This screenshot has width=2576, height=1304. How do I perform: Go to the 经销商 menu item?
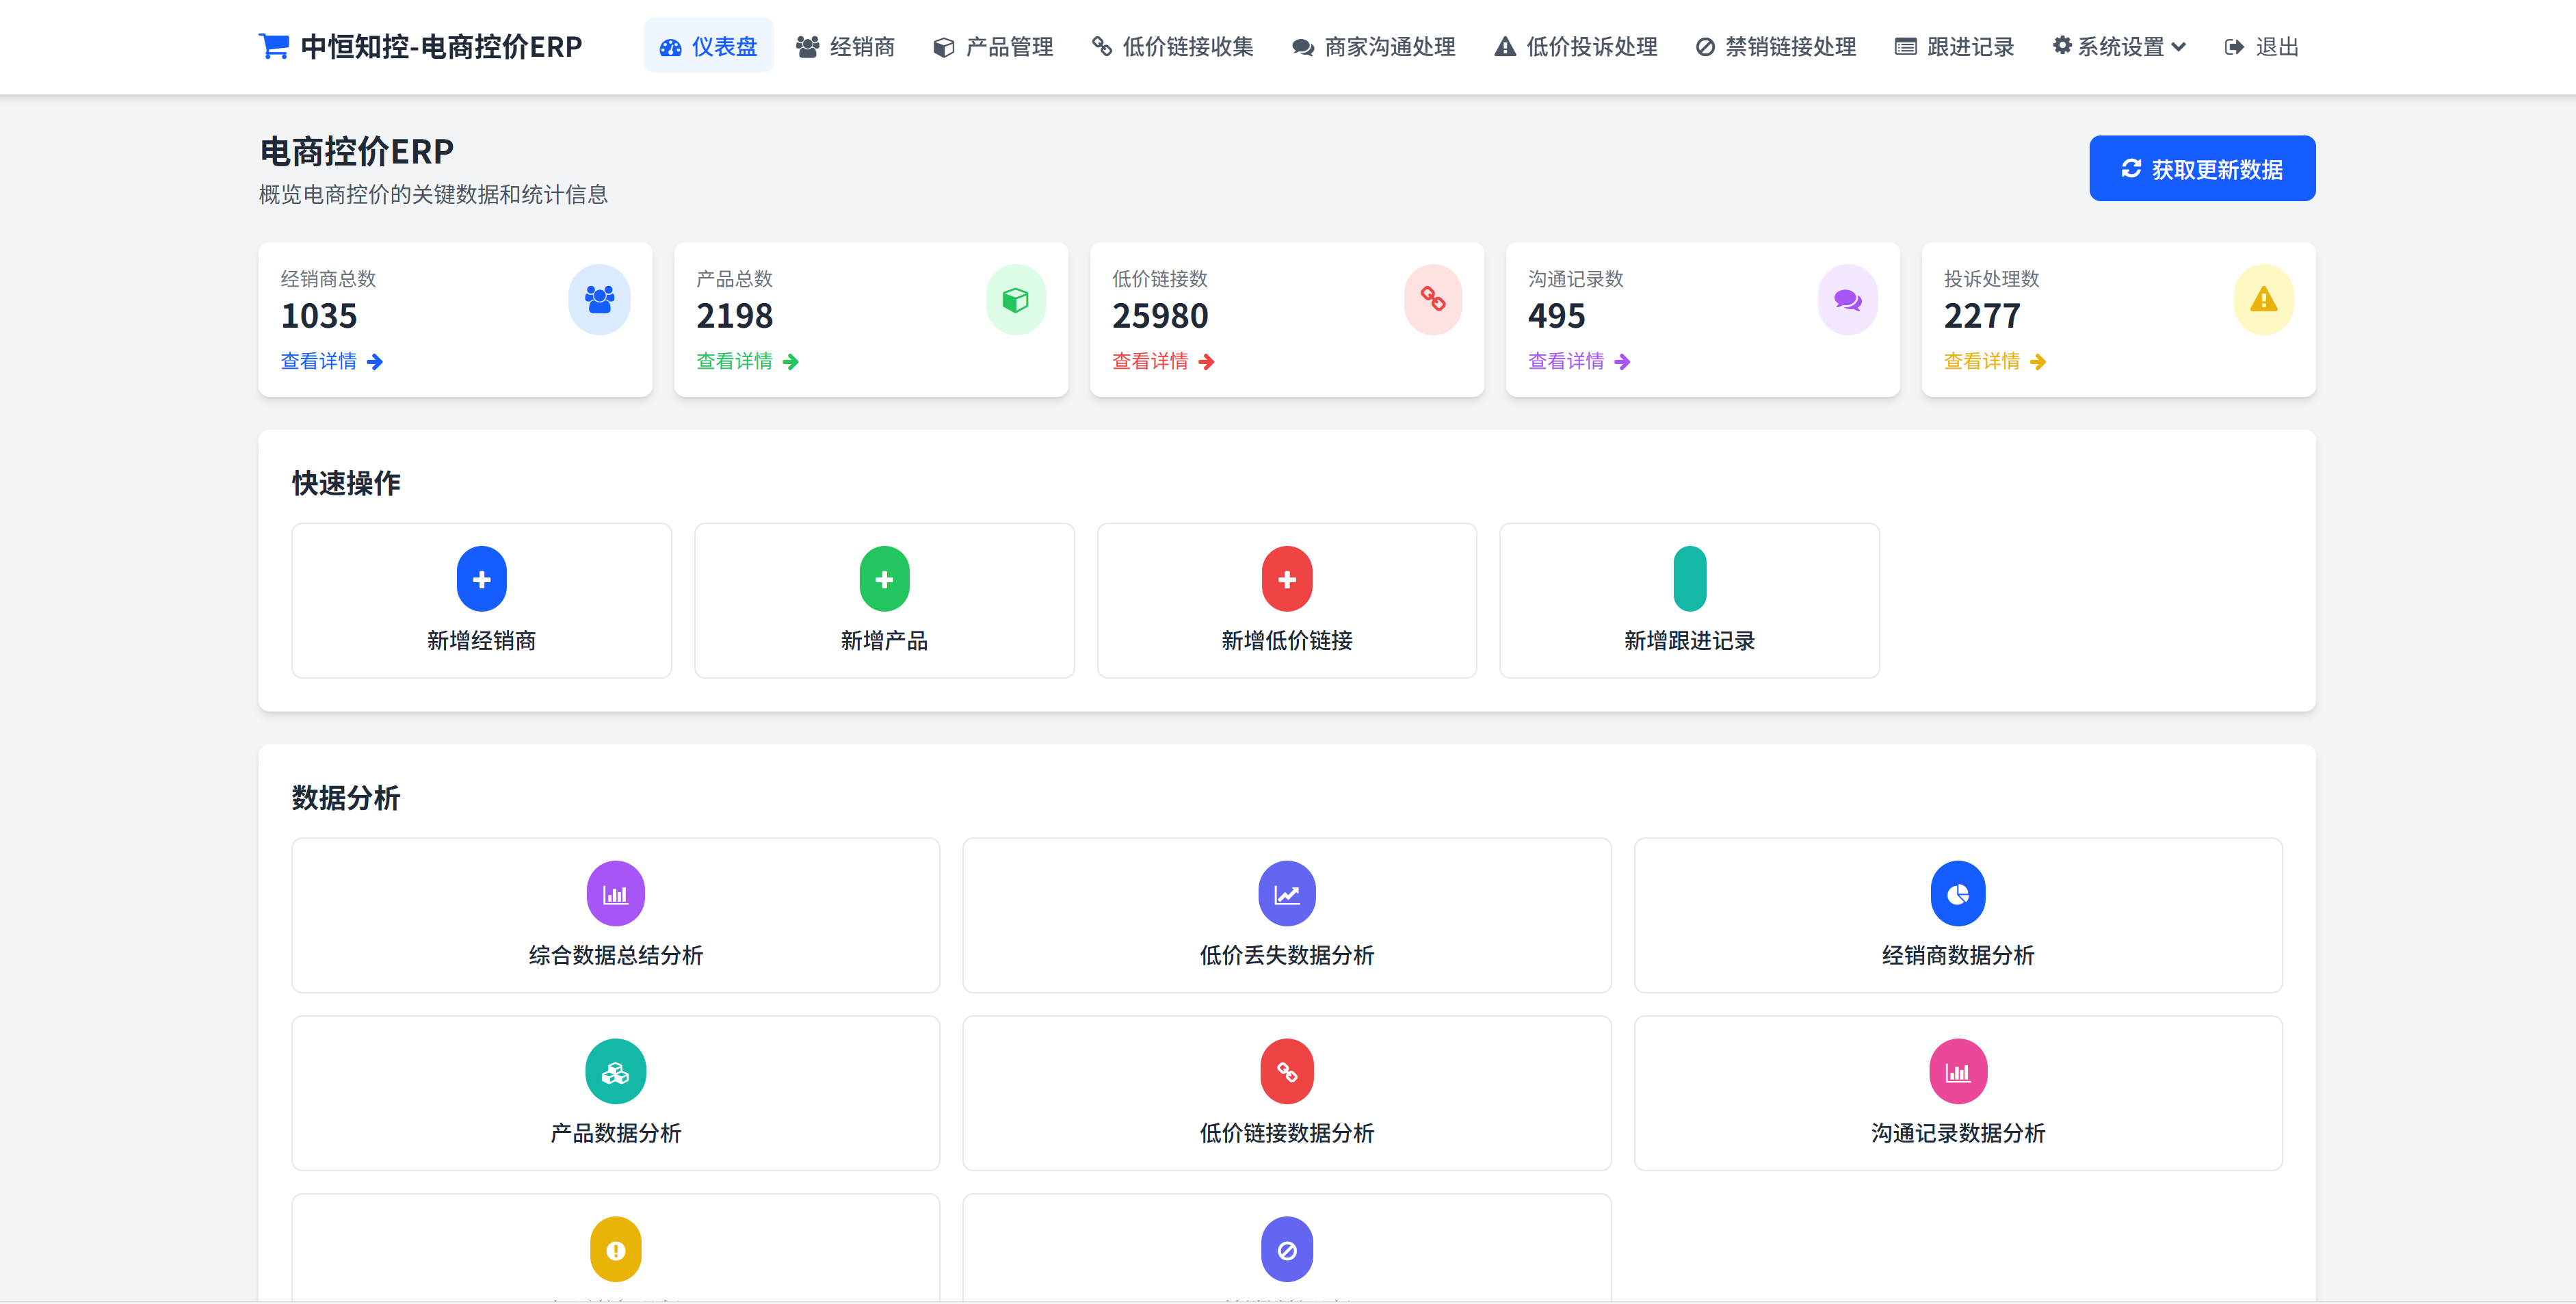point(845,47)
